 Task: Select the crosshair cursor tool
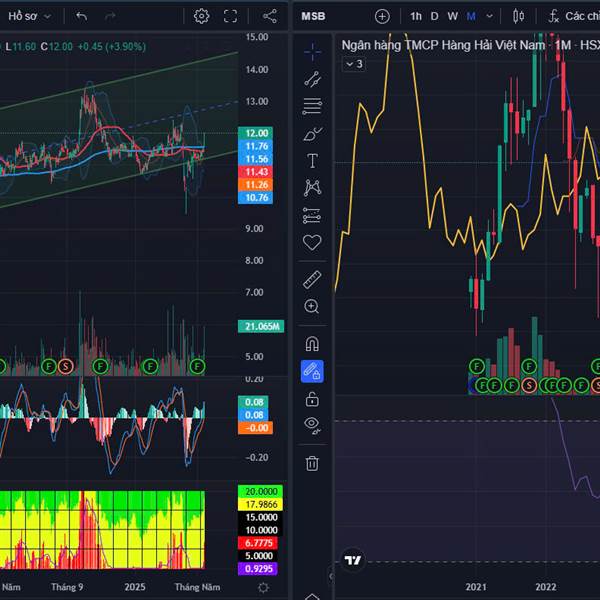[312, 52]
